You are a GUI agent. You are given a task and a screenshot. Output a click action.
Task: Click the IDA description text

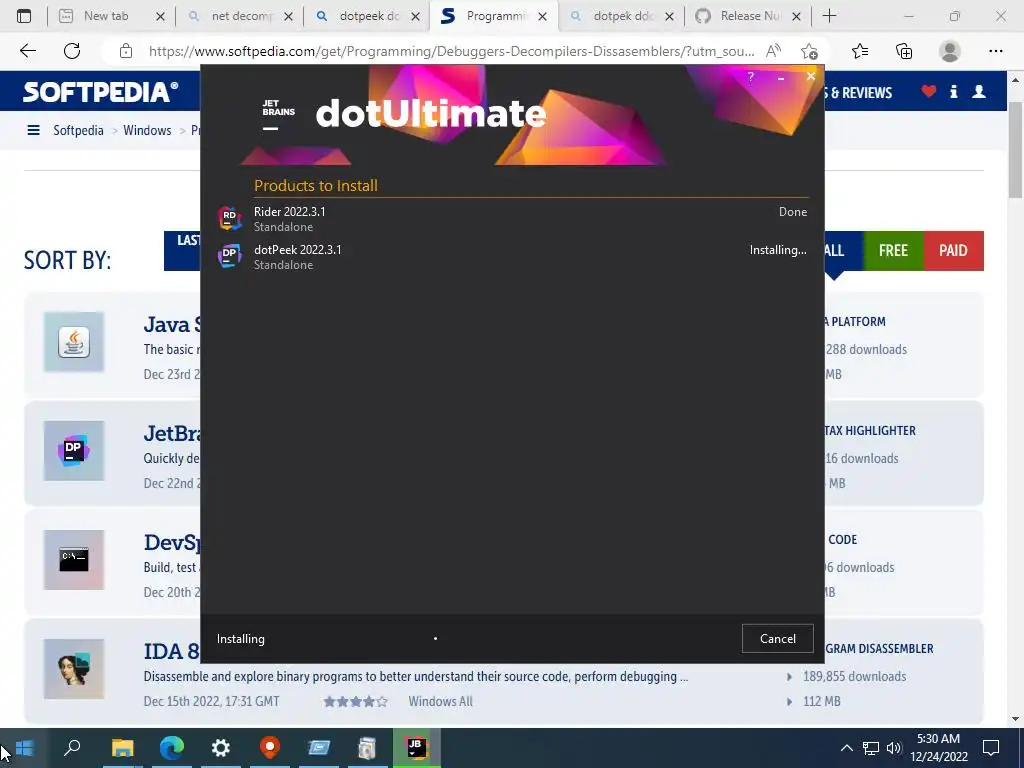click(415, 677)
